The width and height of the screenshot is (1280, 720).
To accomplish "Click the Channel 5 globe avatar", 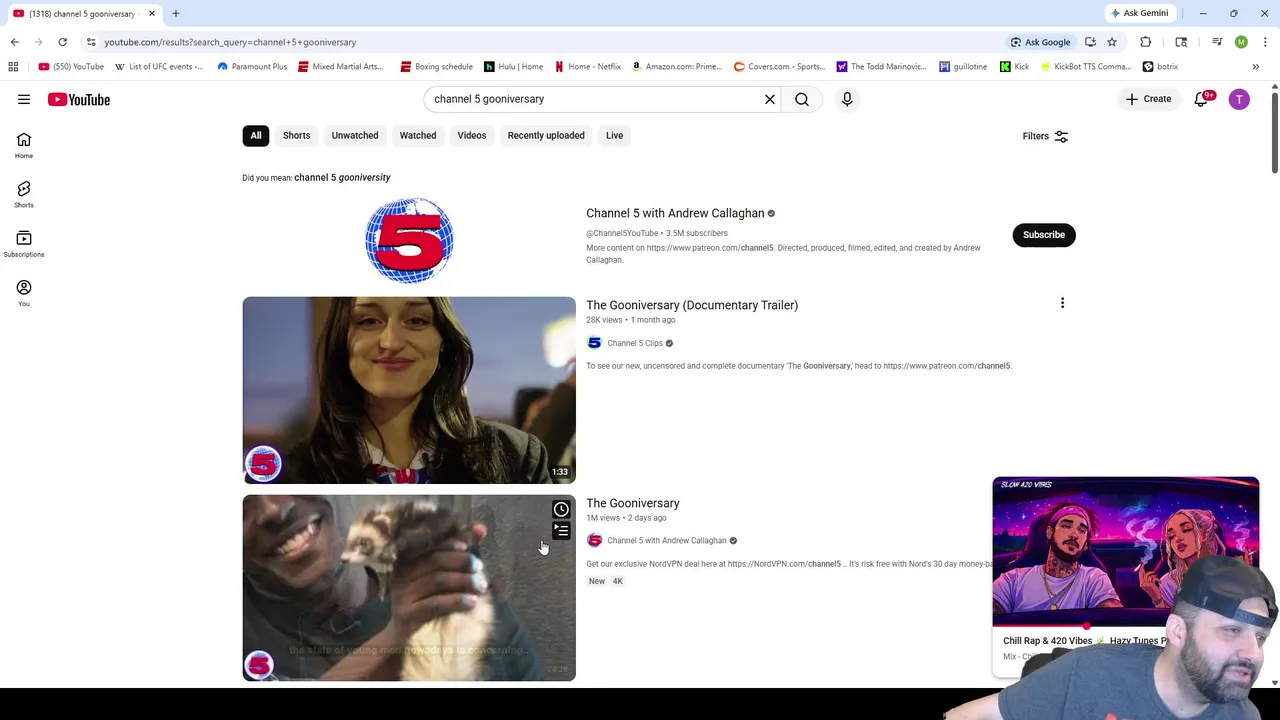I will [x=409, y=240].
